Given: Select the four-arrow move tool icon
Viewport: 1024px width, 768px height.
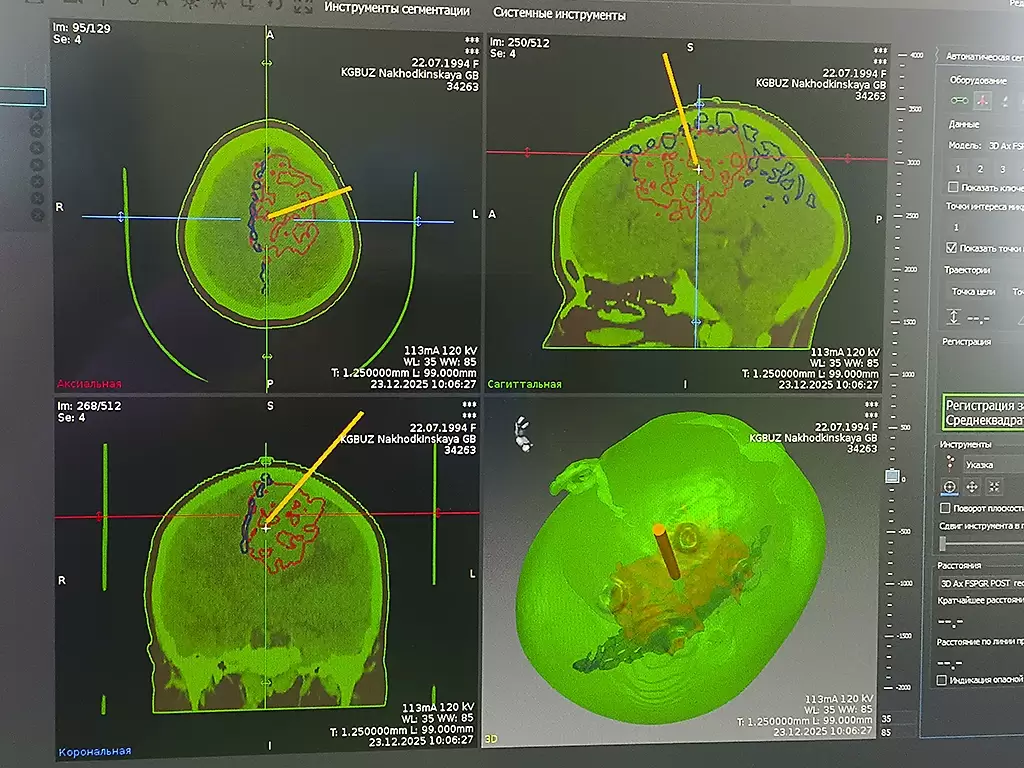Looking at the screenshot, I should click(x=971, y=487).
